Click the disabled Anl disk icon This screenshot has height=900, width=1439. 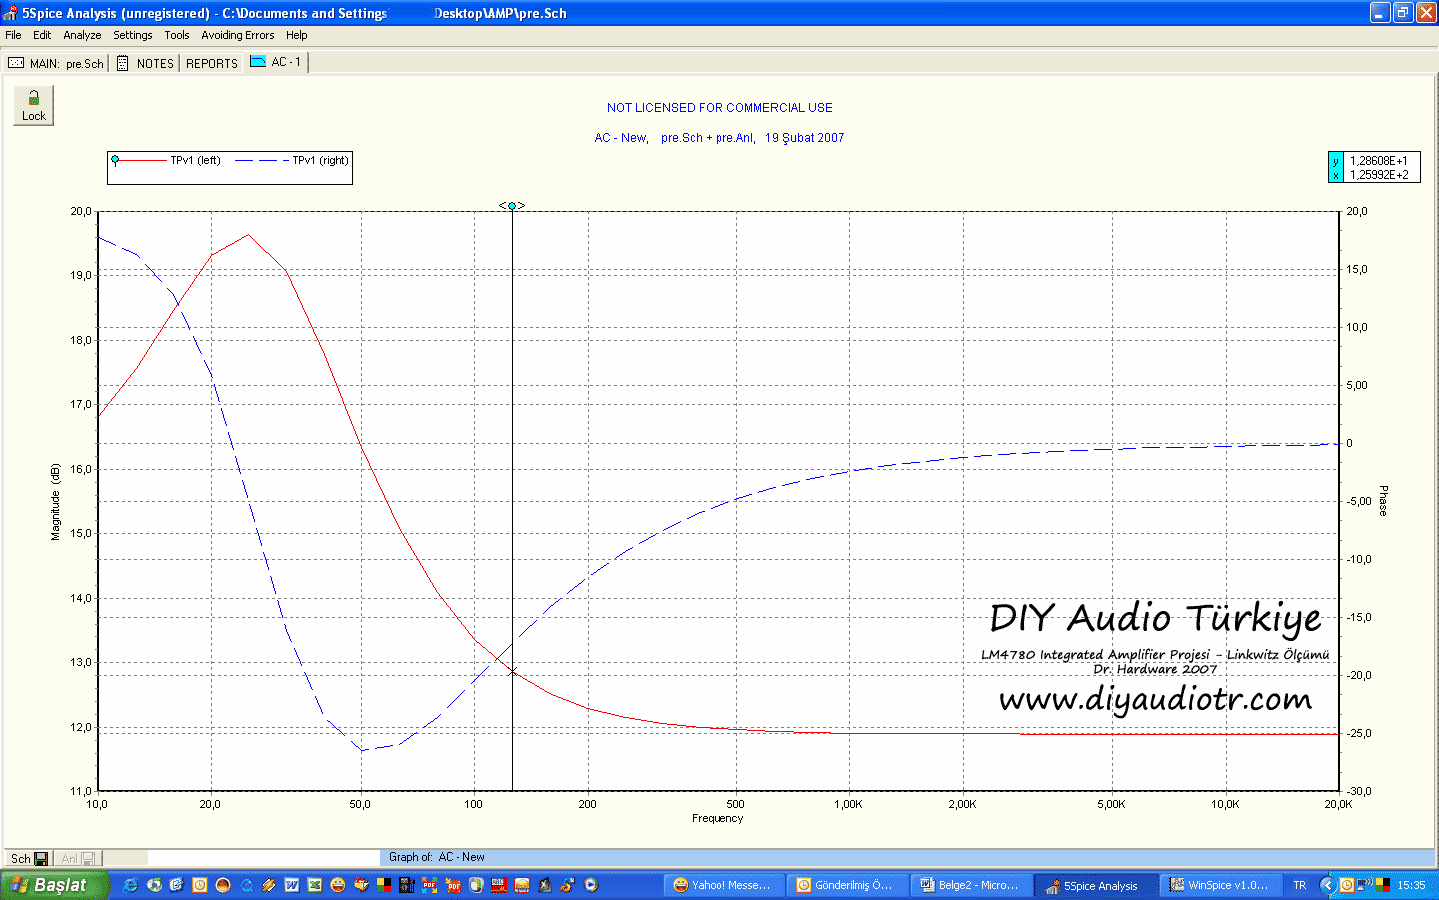click(x=88, y=859)
